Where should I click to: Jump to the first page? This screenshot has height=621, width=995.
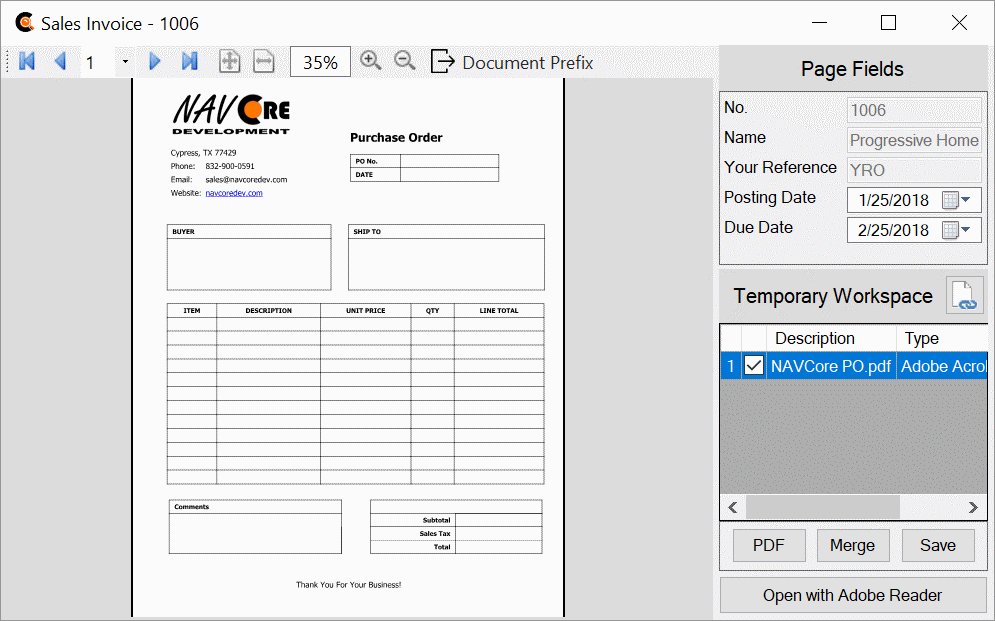click(26, 60)
